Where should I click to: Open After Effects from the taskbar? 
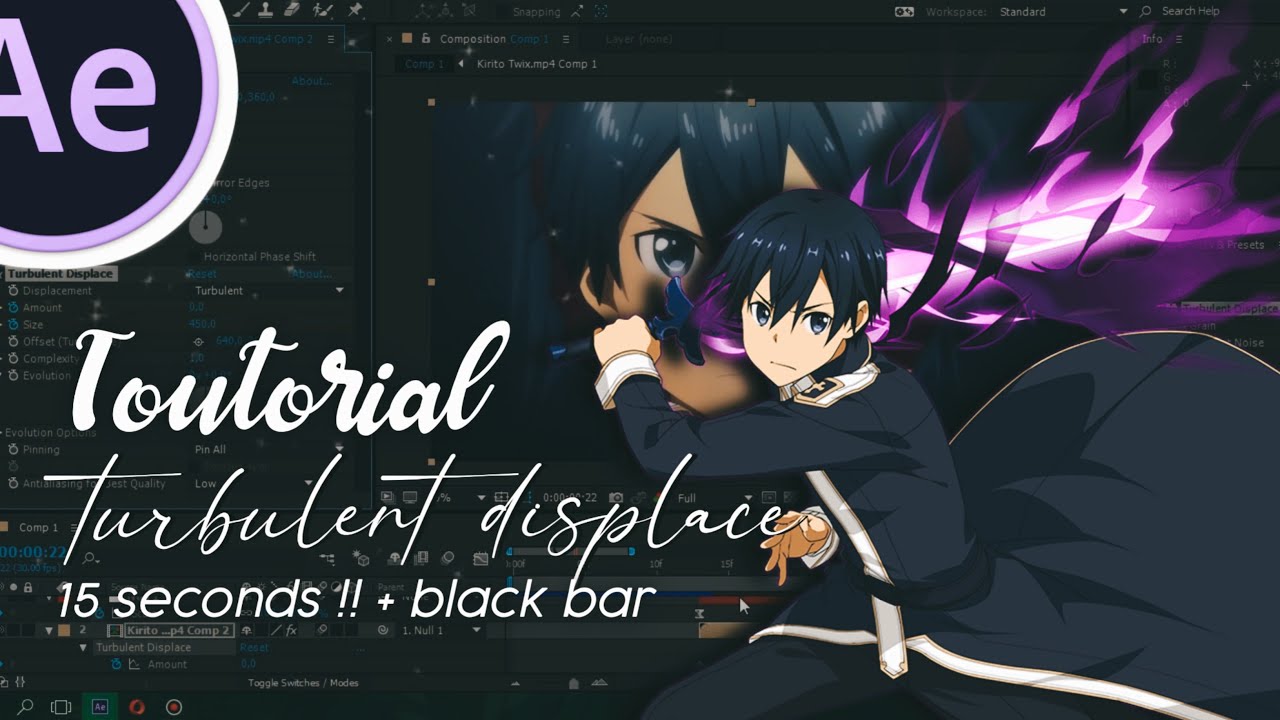100,706
